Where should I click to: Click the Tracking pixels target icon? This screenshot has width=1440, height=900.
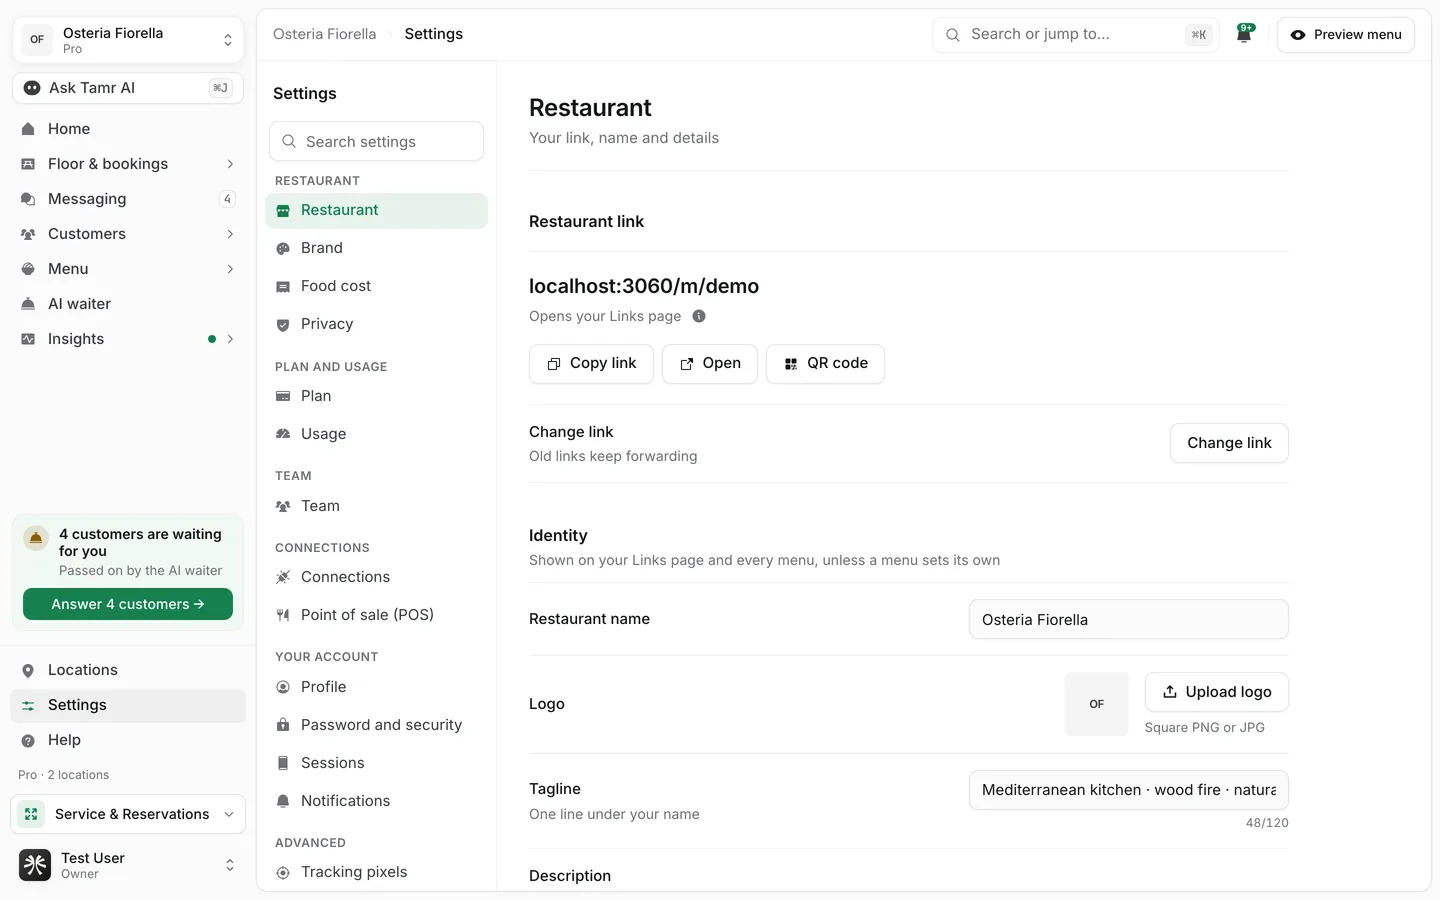click(283, 872)
